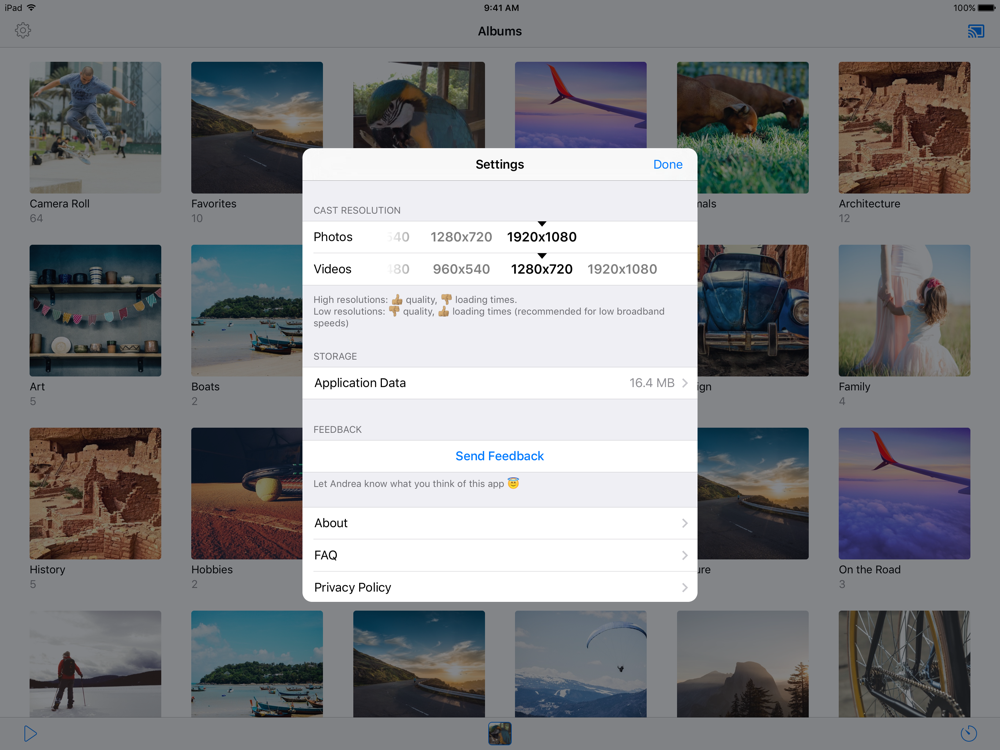Open the blue vintage car album thumbnail
The height and width of the screenshot is (750, 1000).
pyautogui.click(x=753, y=311)
